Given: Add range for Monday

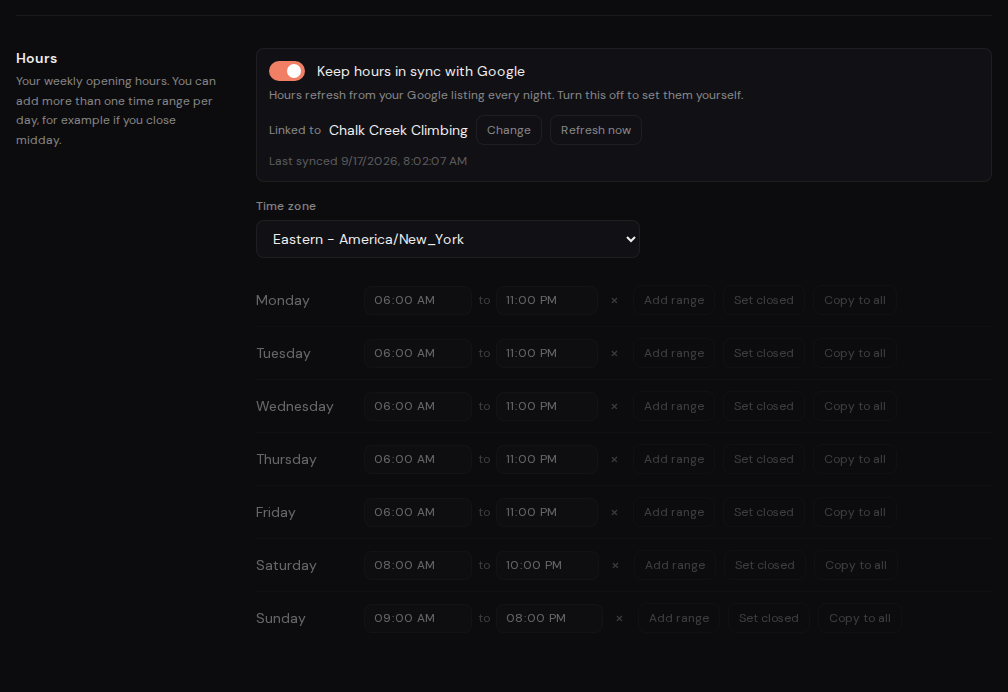Looking at the screenshot, I should (674, 300).
